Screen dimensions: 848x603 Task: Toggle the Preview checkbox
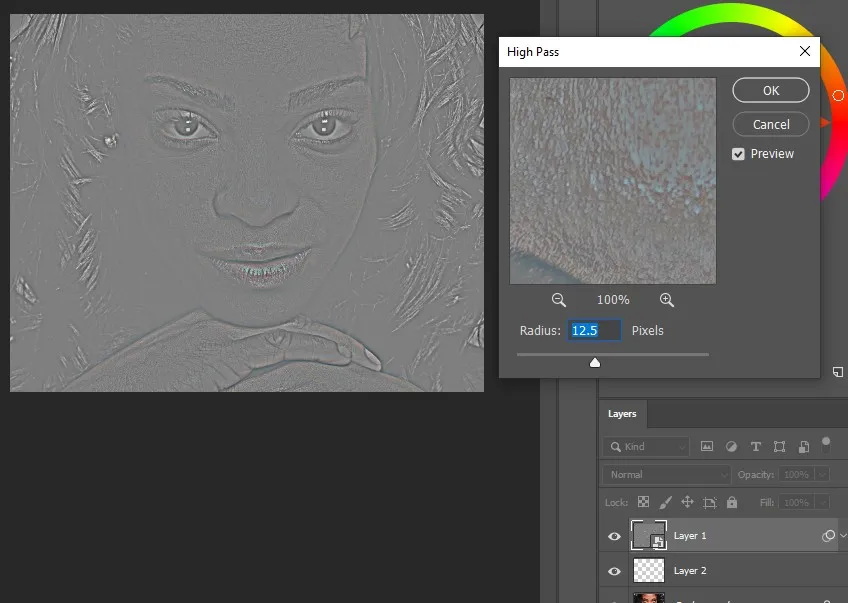point(738,154)
